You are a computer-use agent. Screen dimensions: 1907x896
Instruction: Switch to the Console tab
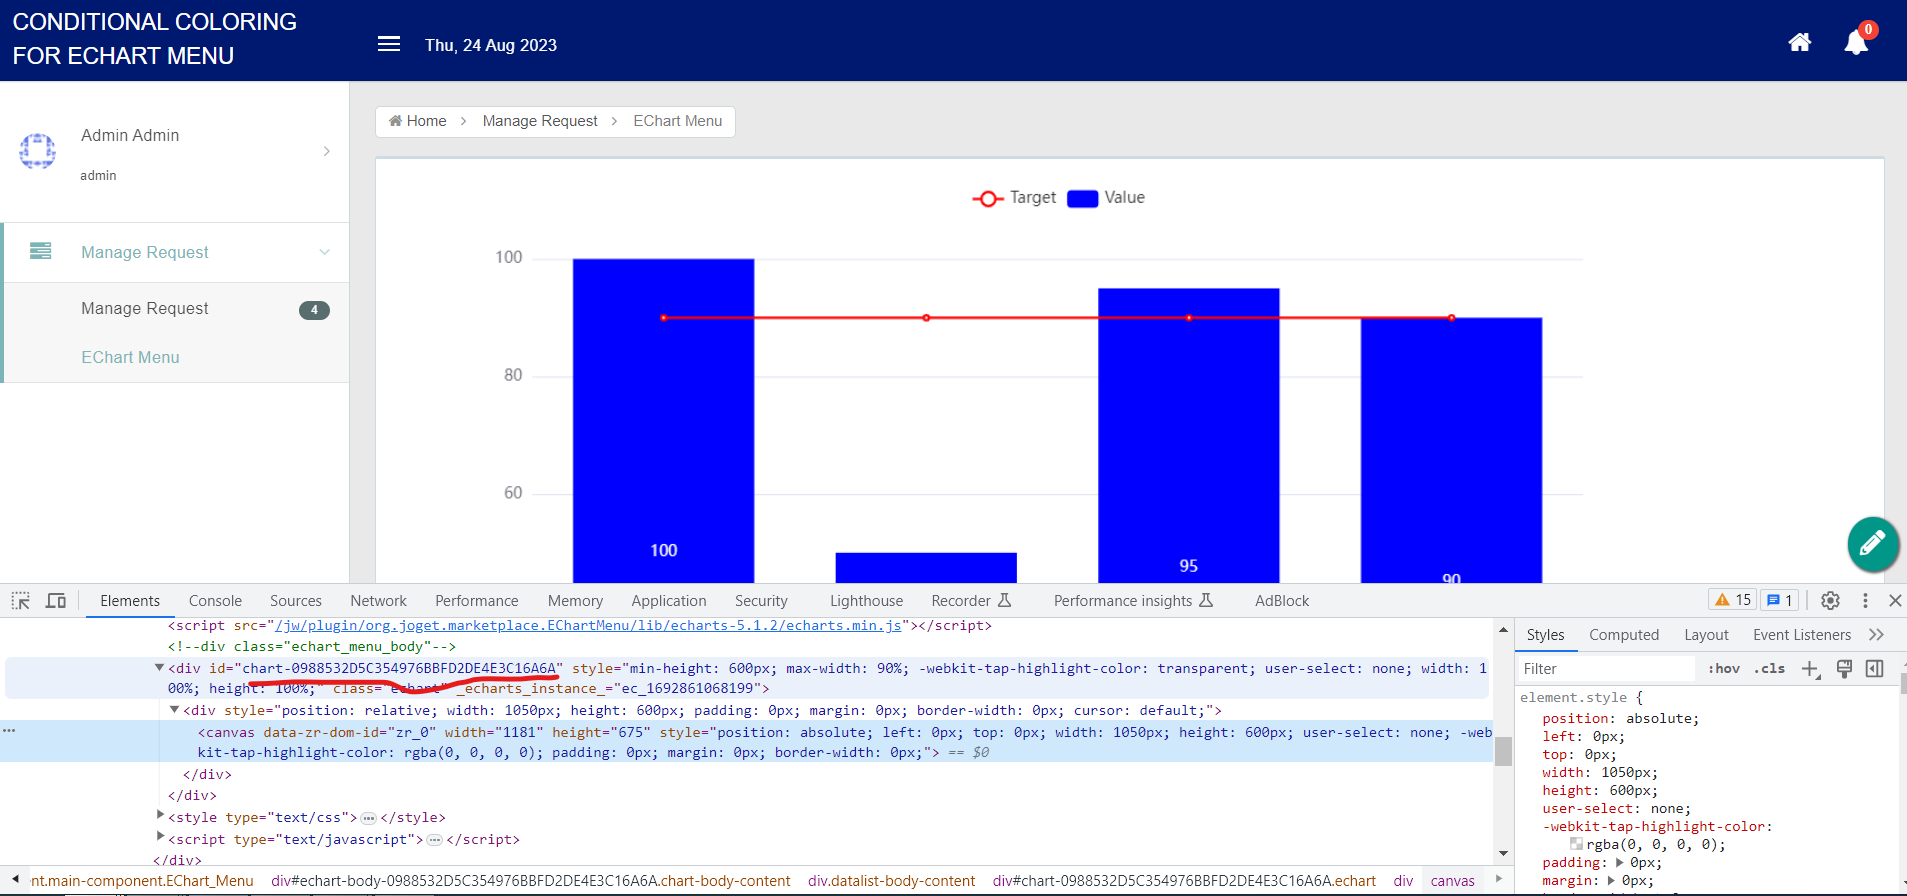click(215, 601)
